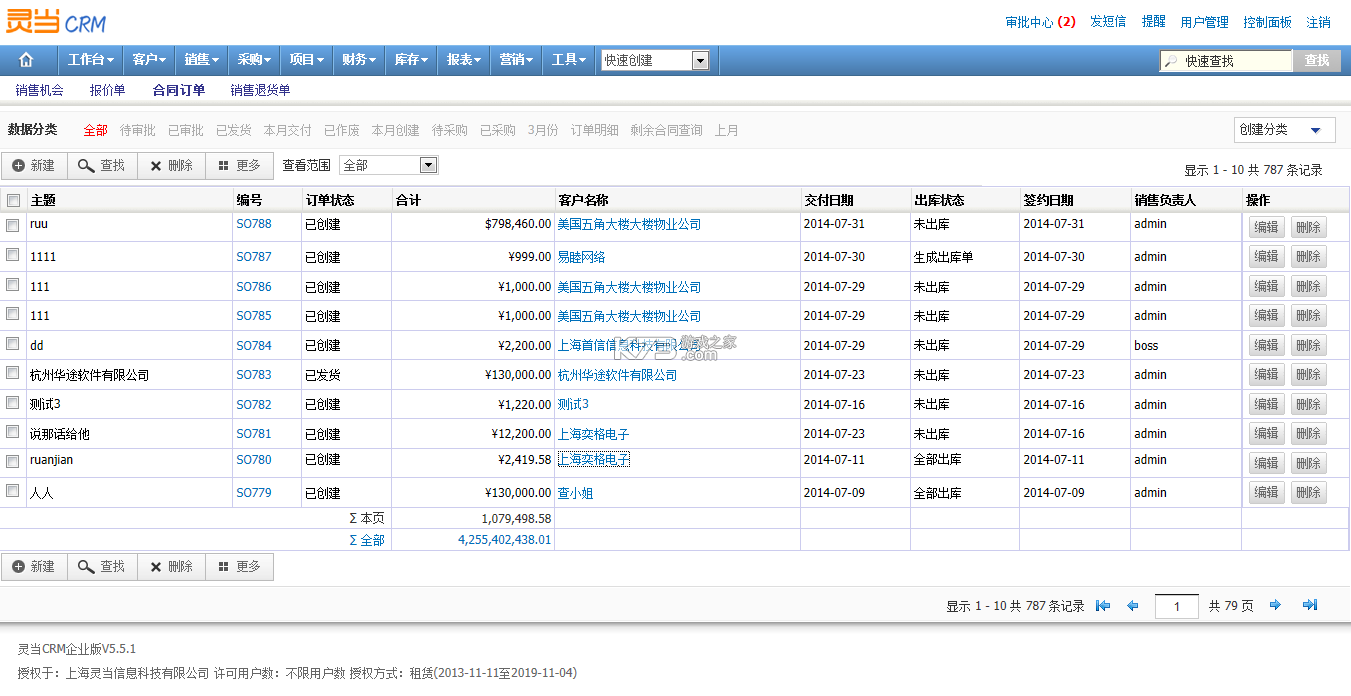Open the 采购 dropdown menu

[x=254, y=60]
